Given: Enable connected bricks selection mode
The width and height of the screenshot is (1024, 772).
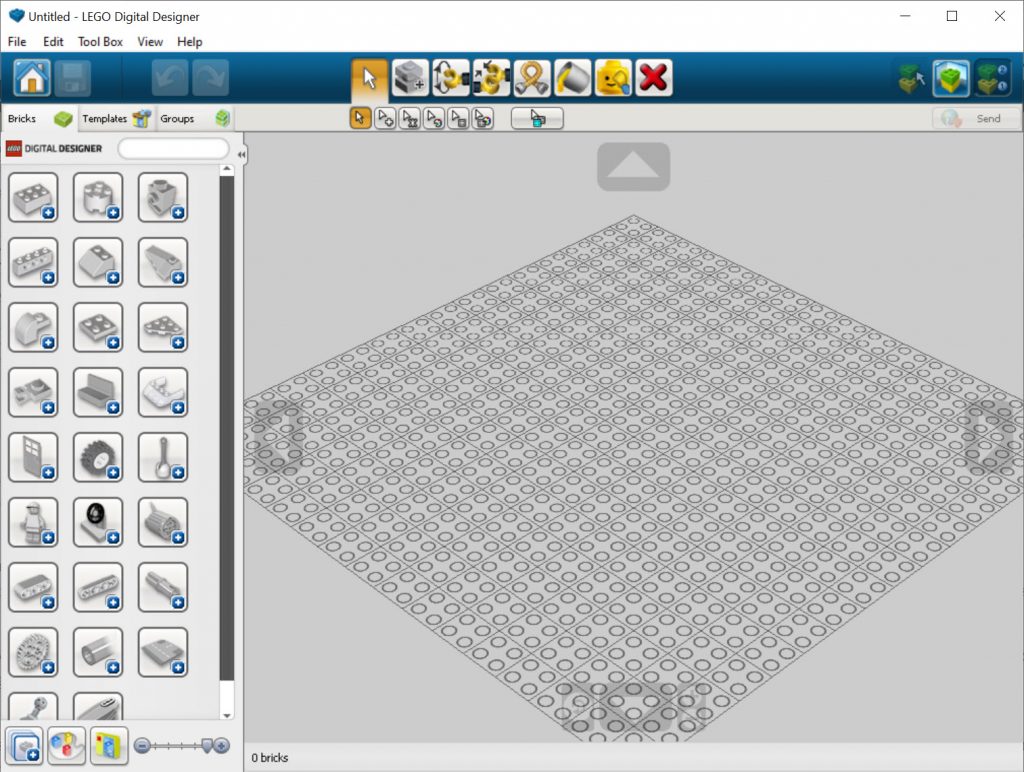Looking at the screenshot, I should [409, 118].
